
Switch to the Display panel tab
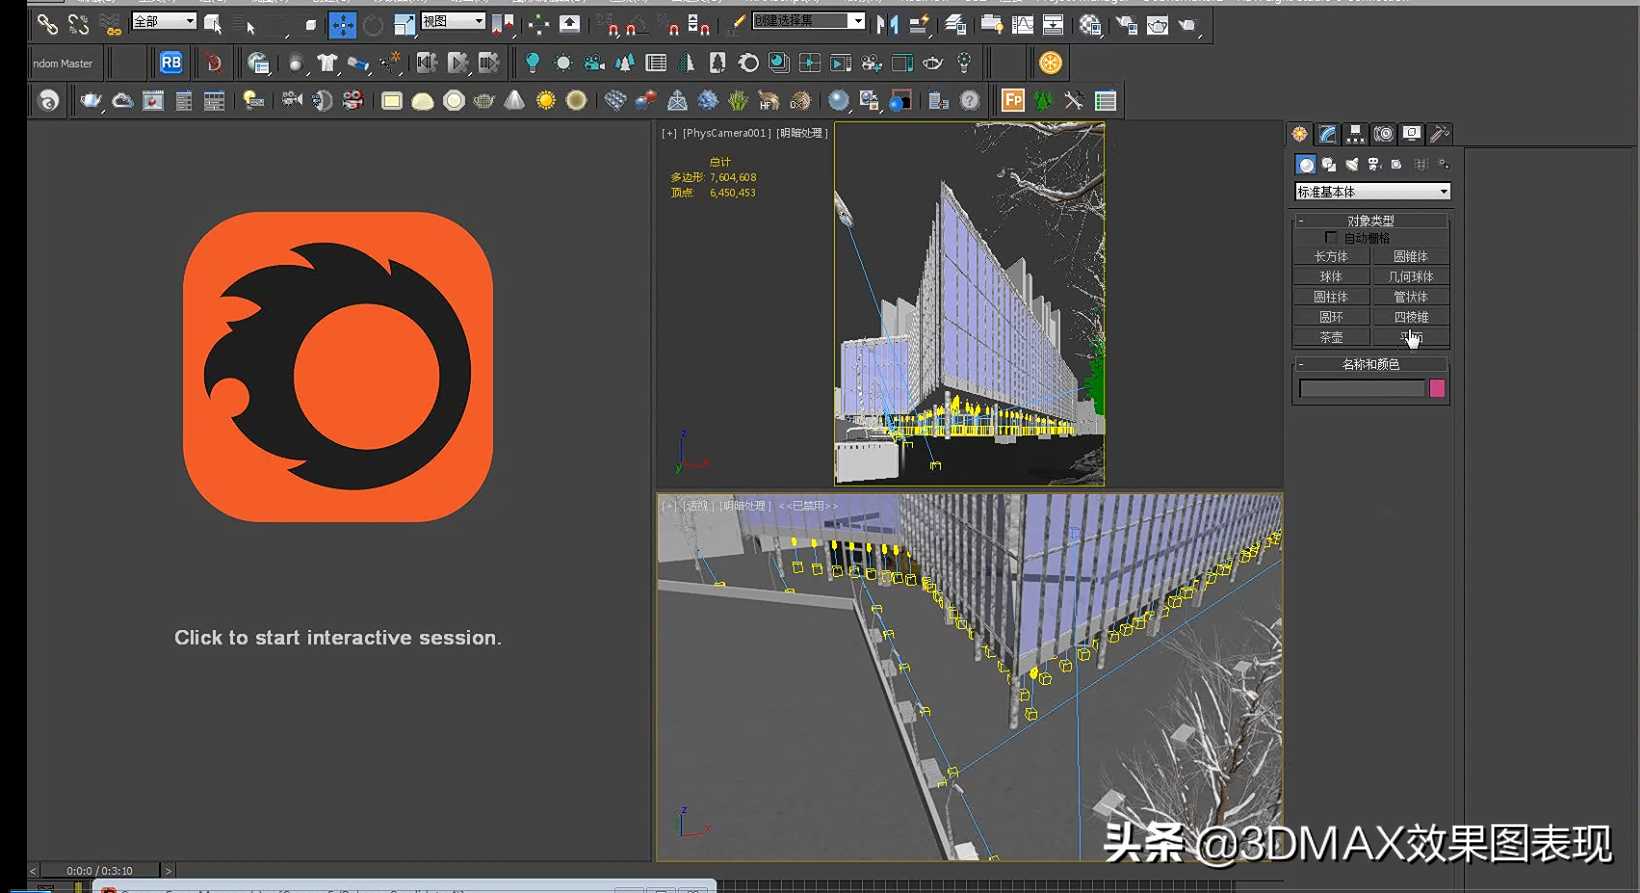point(1411,133)
